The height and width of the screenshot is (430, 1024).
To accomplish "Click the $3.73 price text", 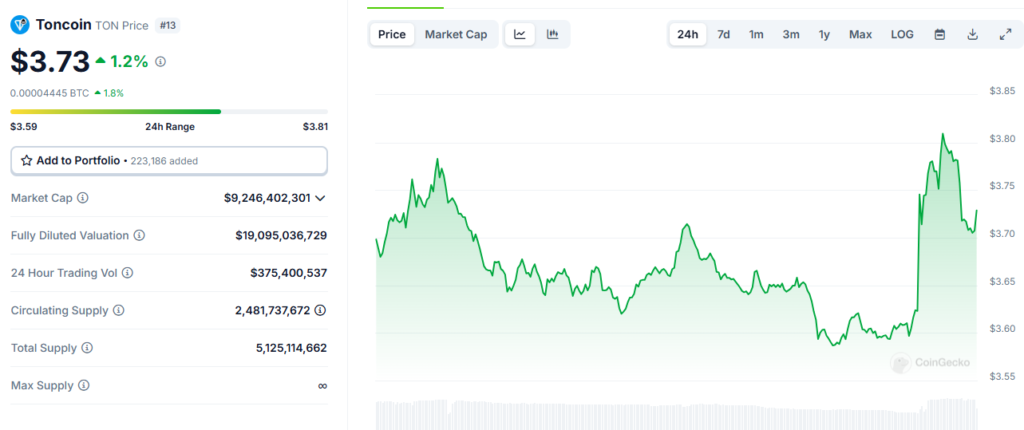I will 50,61.
